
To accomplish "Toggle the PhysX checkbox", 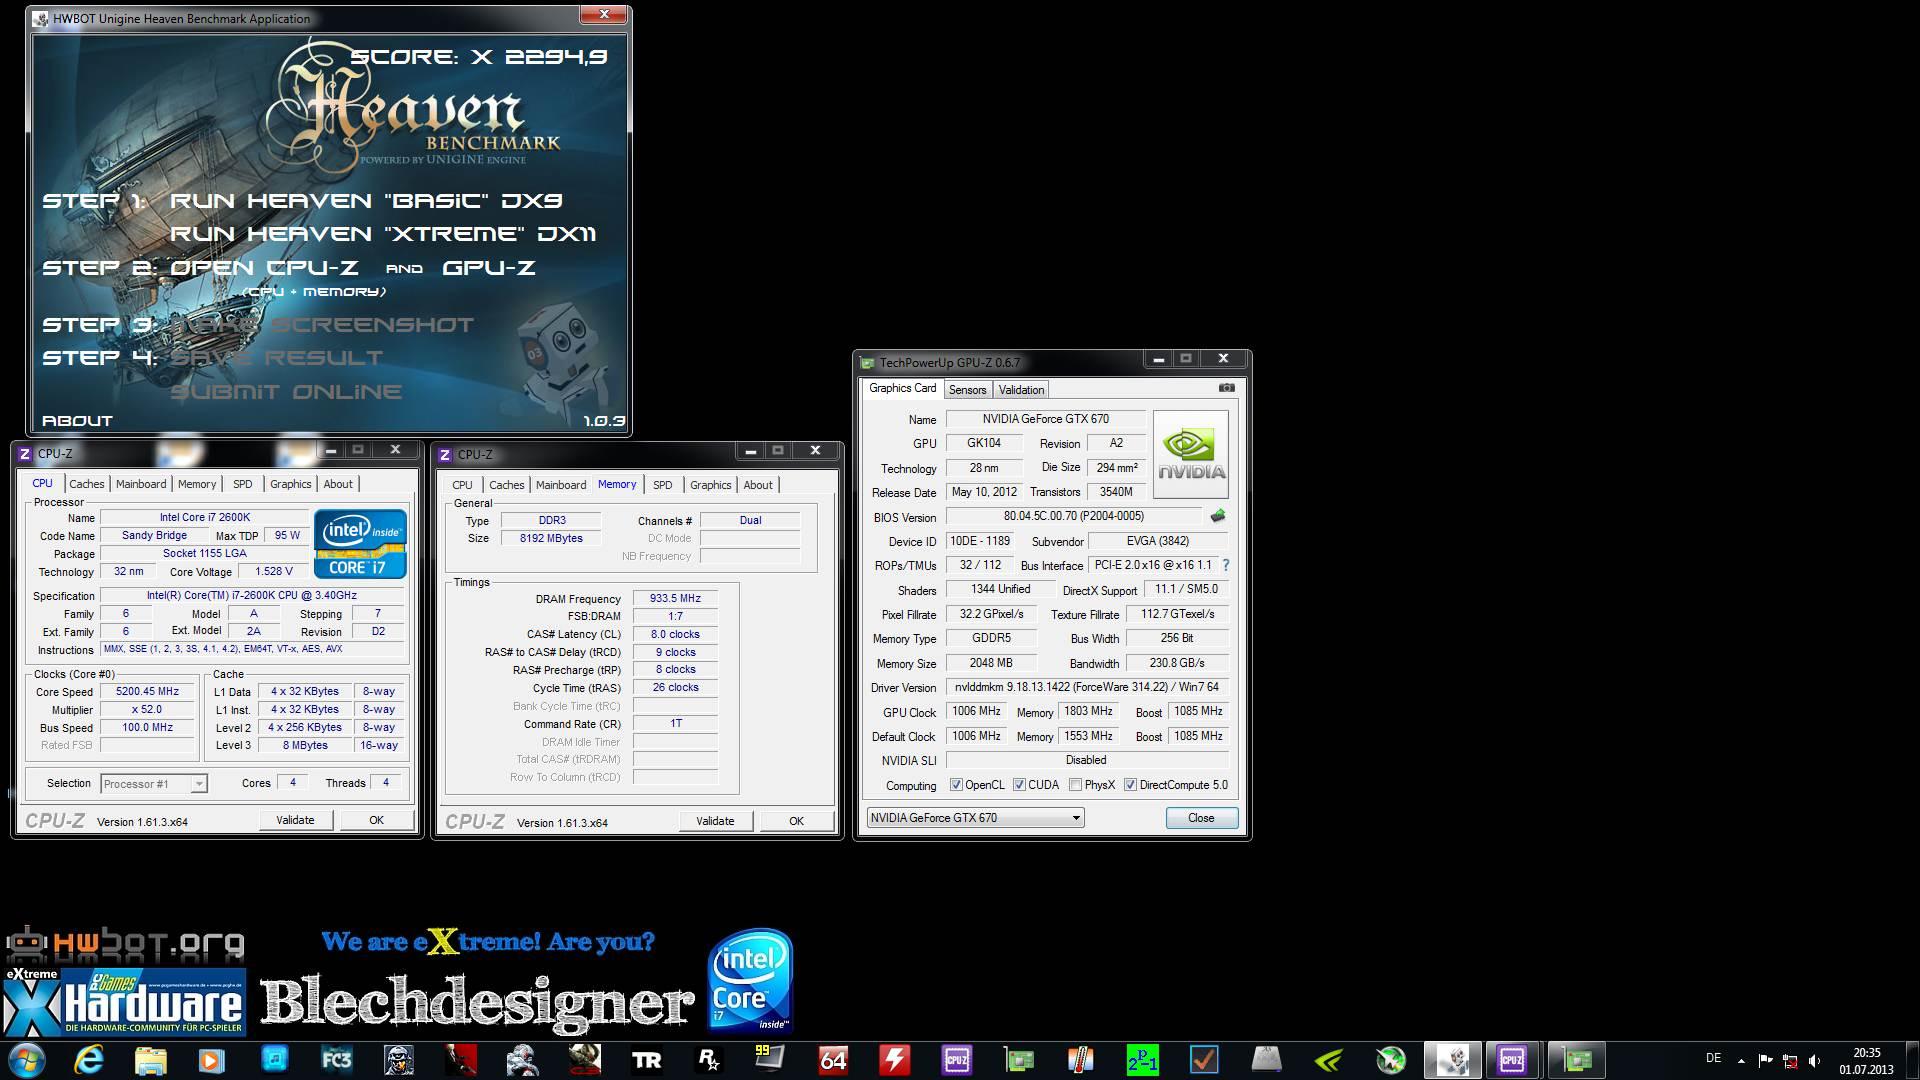I will [x=1075, y=785].
